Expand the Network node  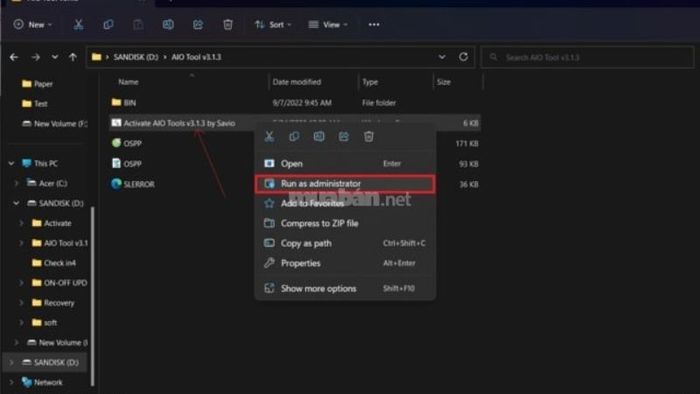tap(12, 382)
